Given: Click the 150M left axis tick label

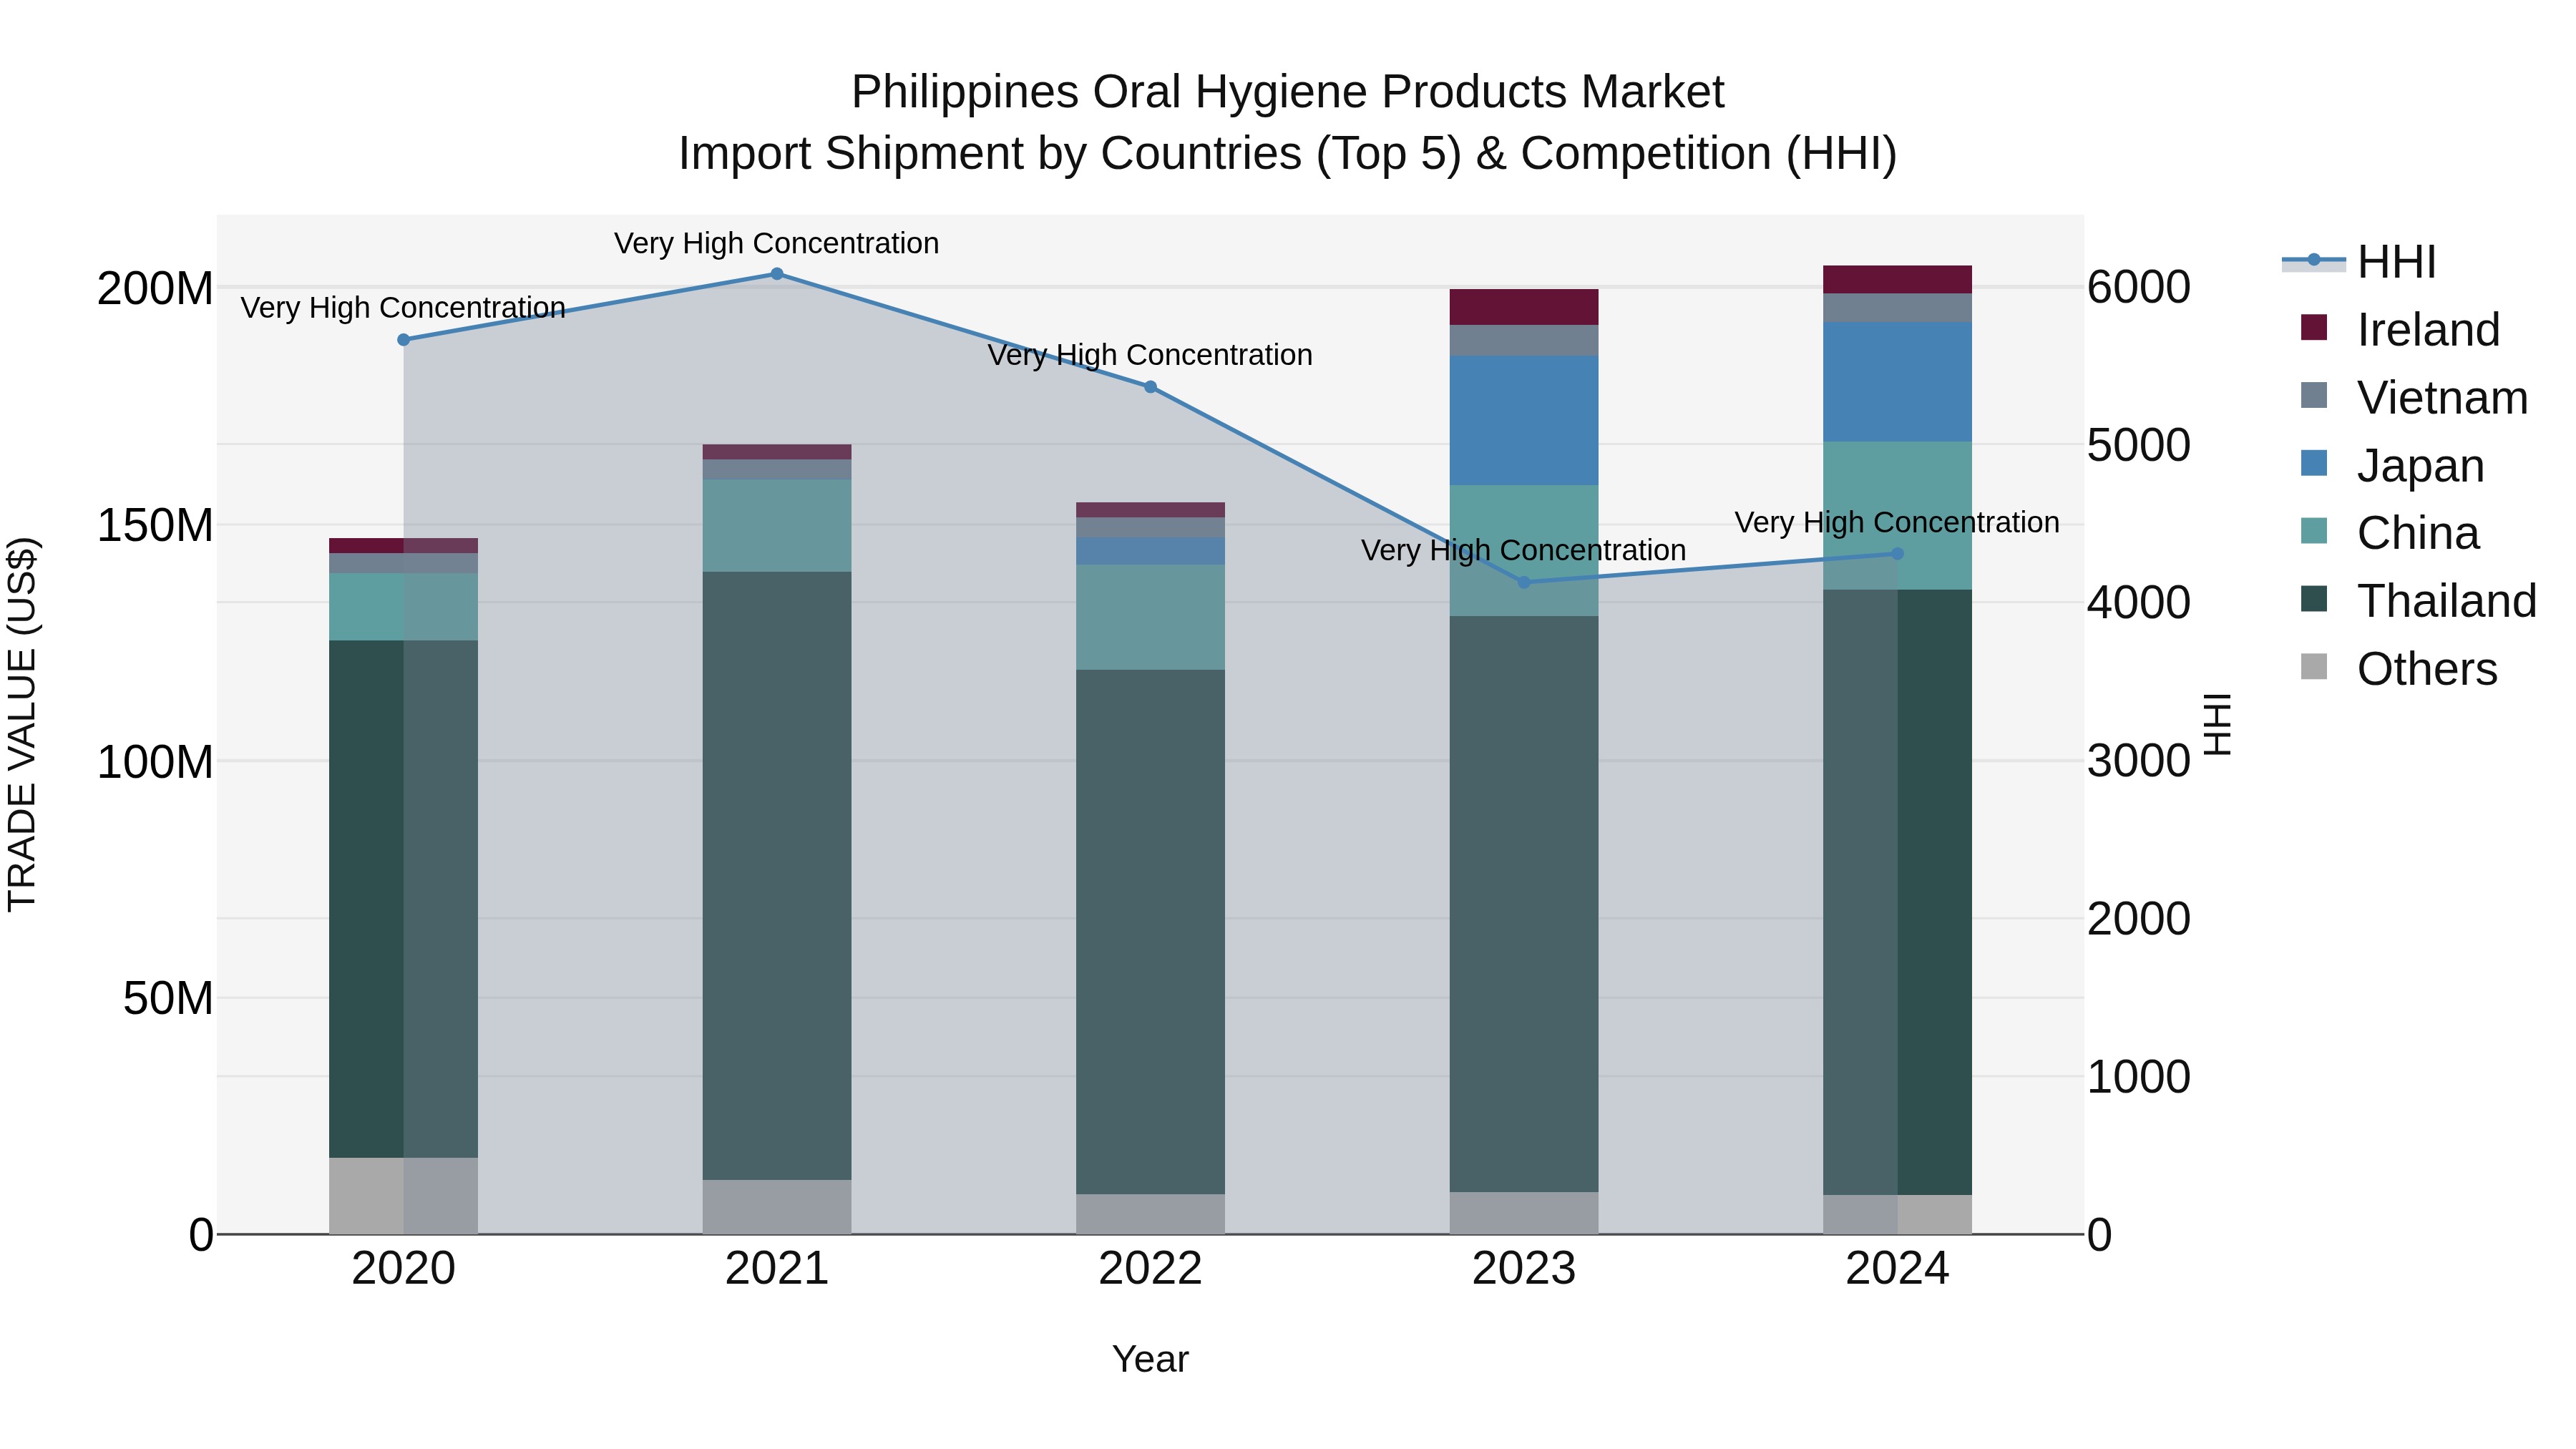Looking at the screenshot, I should (155, 525).
